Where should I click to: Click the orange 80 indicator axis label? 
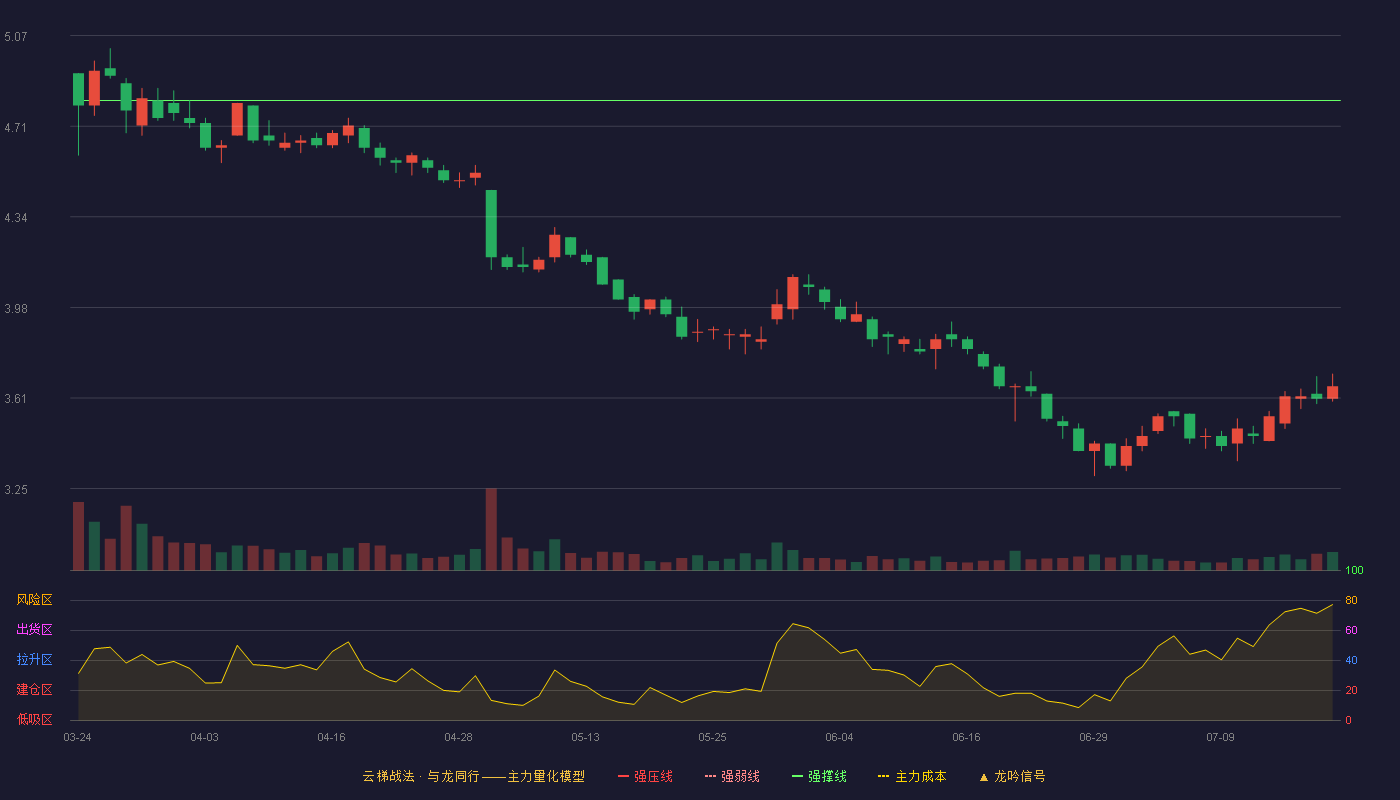1351,600
